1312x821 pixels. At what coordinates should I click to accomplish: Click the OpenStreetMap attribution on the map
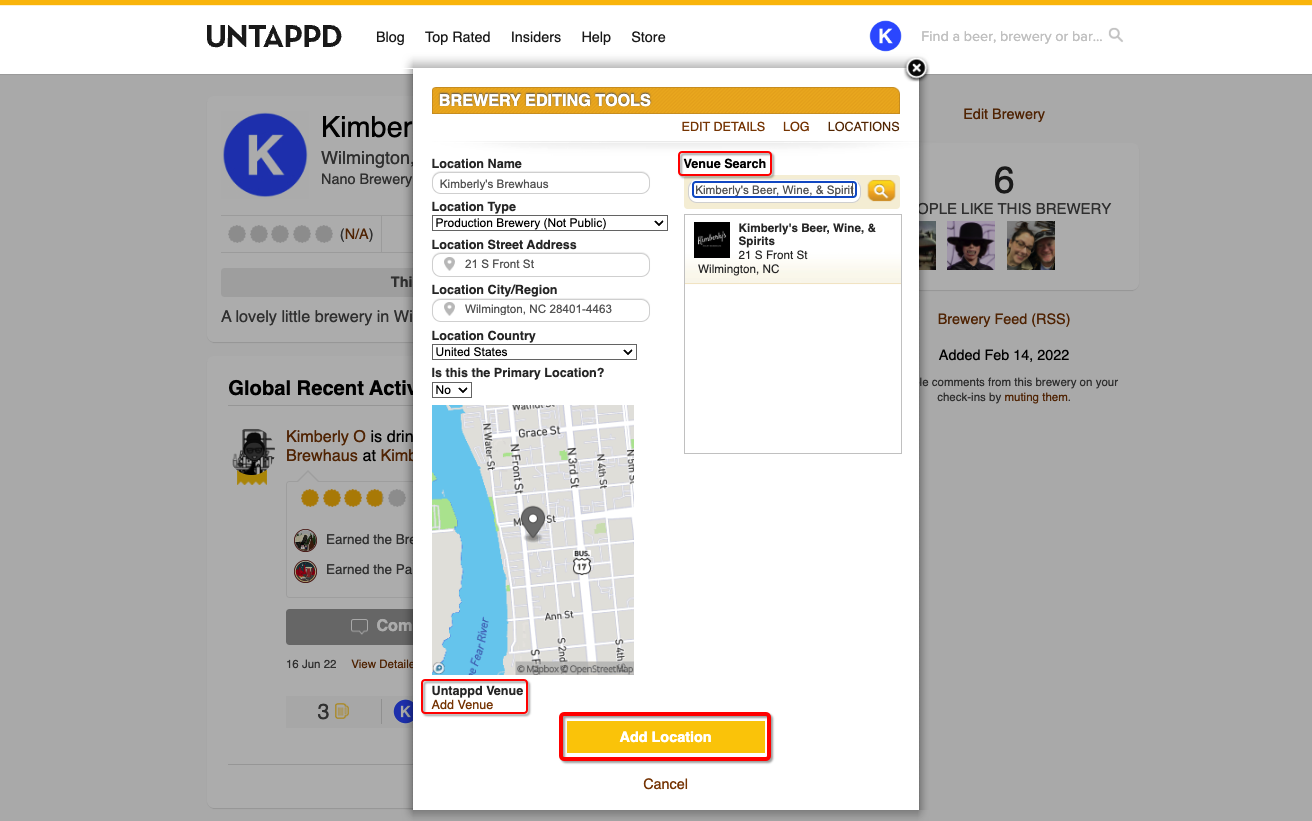click(x=601, y=669)
